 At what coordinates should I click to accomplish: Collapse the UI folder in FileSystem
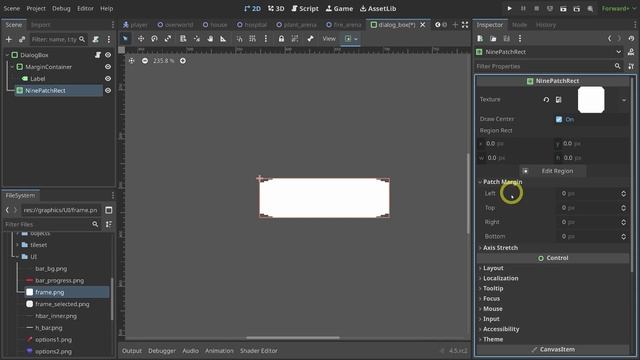pos(17,257)
